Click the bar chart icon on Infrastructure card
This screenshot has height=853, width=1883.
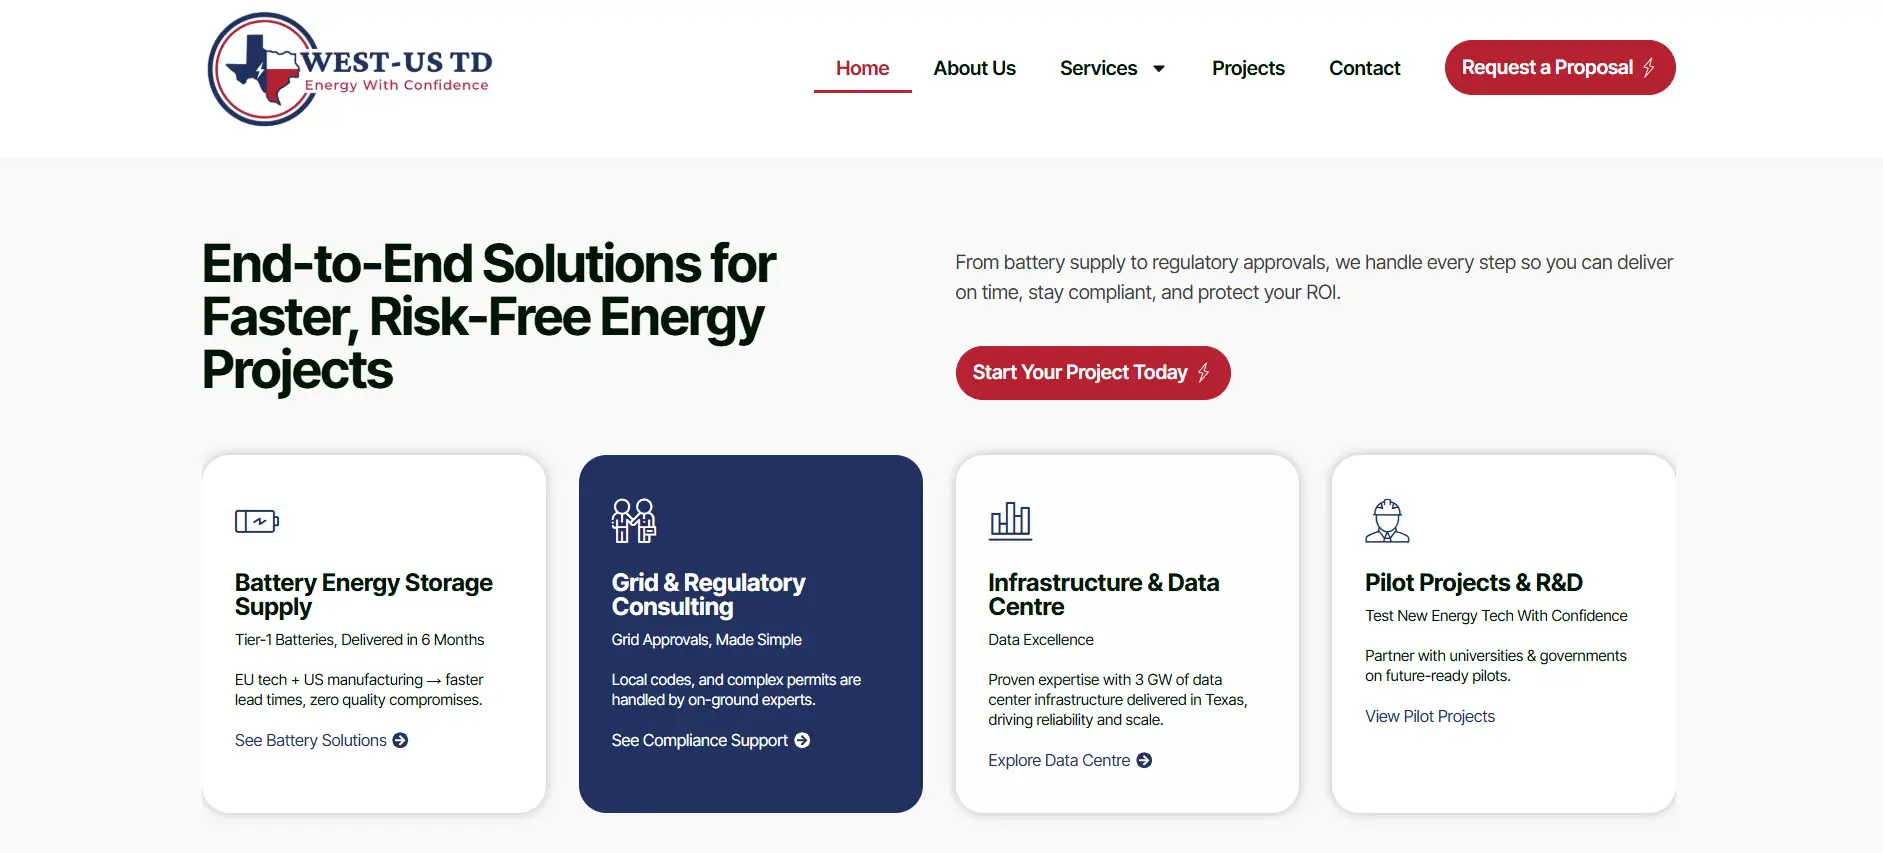coord(1010,520)
